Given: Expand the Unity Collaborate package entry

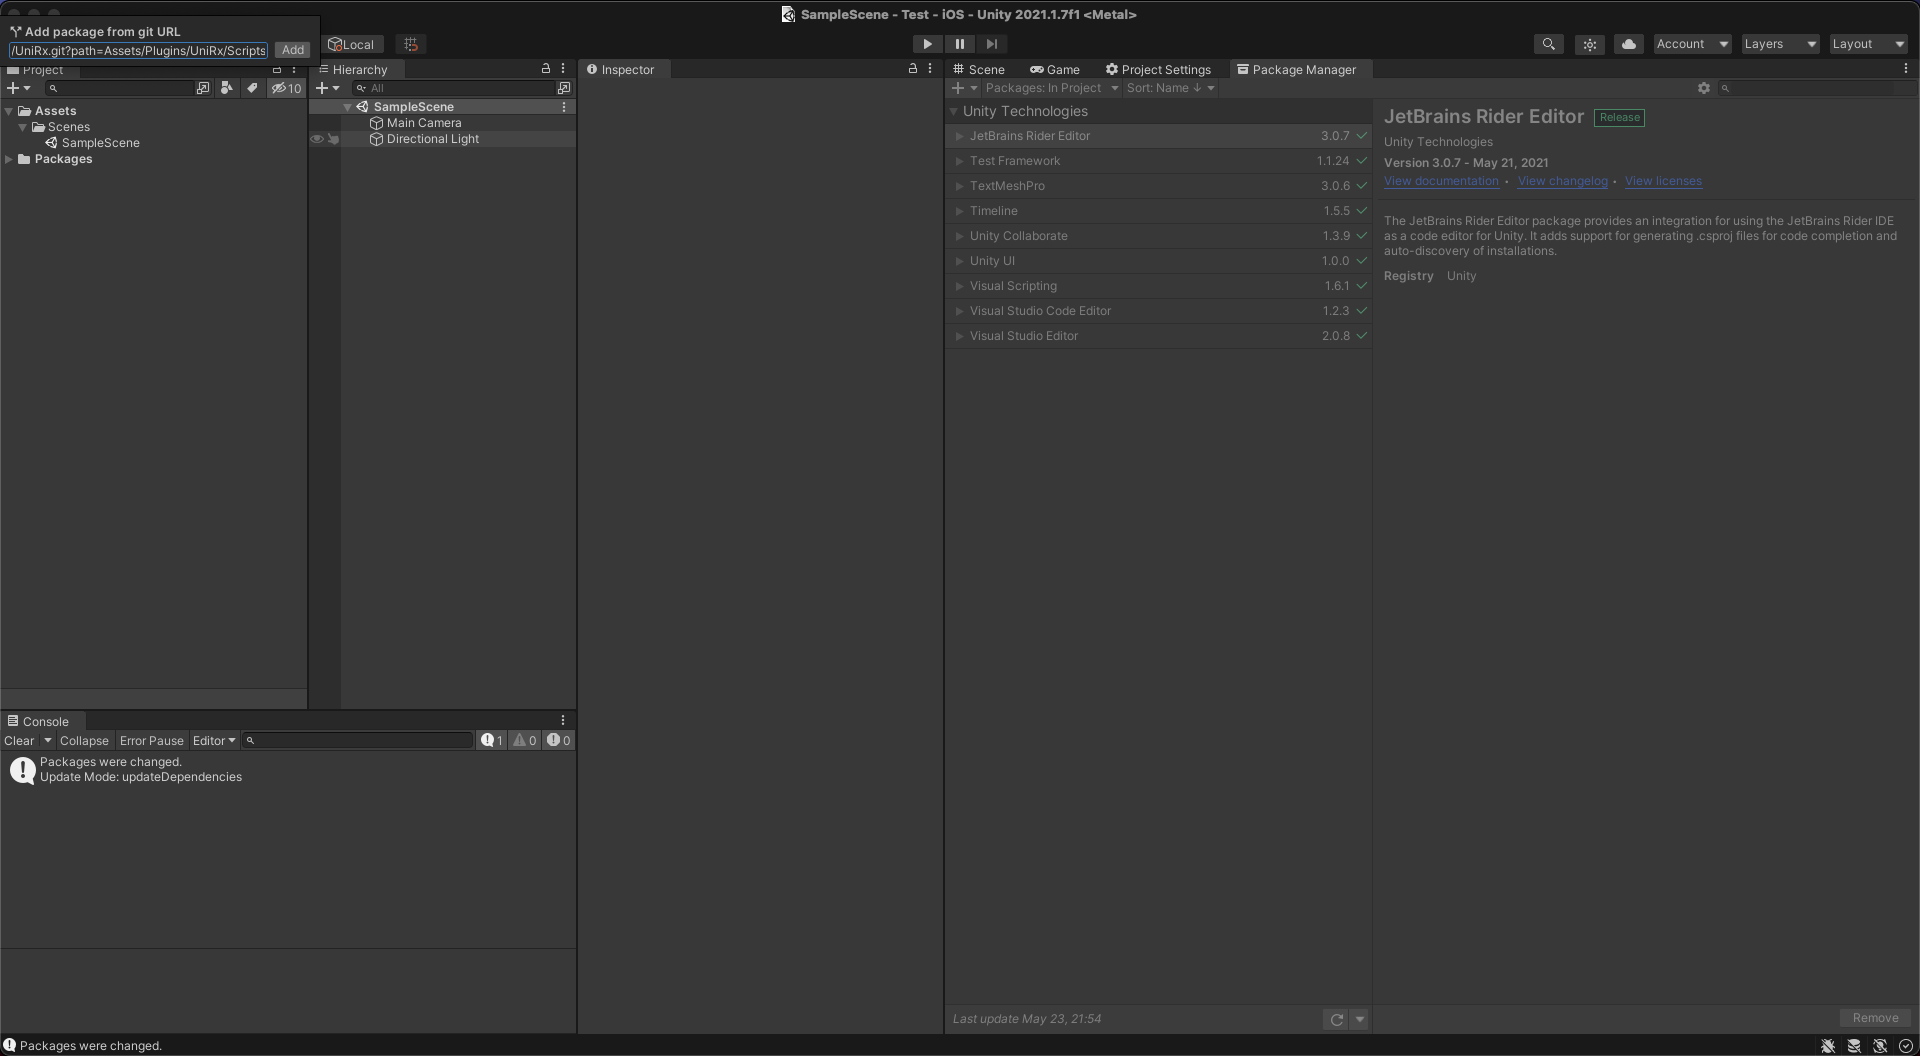Looking at the screenshot, I should [959, 236].
